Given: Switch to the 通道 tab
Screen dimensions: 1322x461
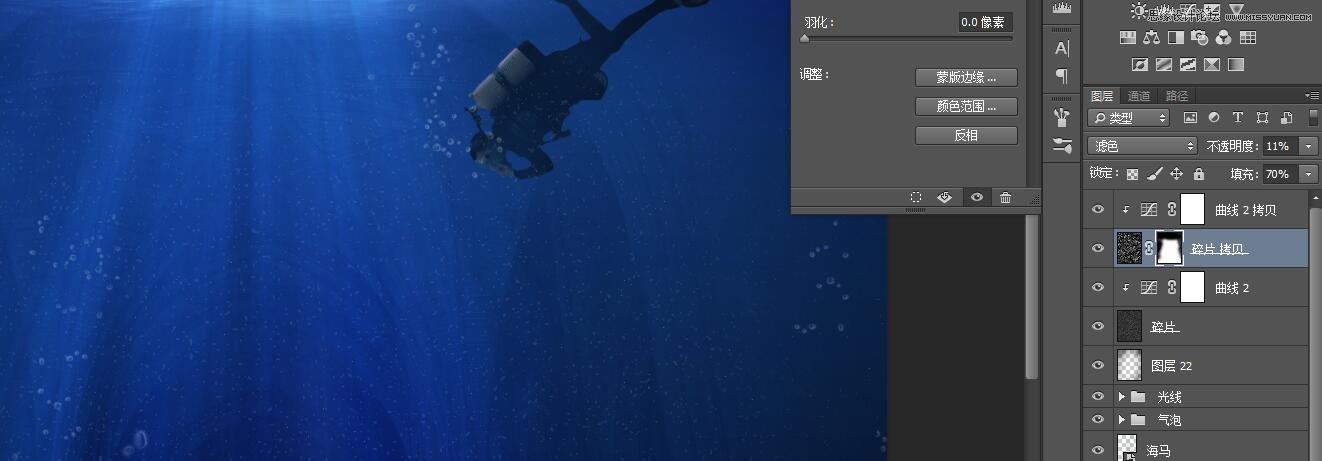Looking at the screenshot, I should coord(1139,96).
